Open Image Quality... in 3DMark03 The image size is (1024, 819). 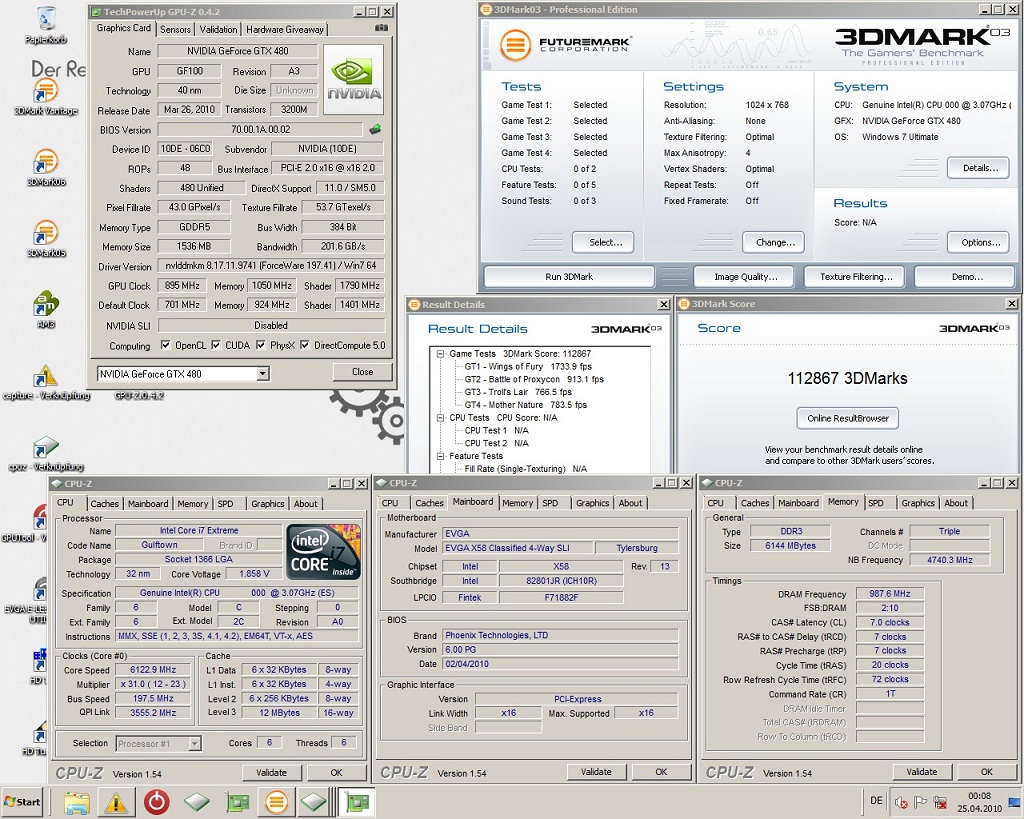[745, 277]
